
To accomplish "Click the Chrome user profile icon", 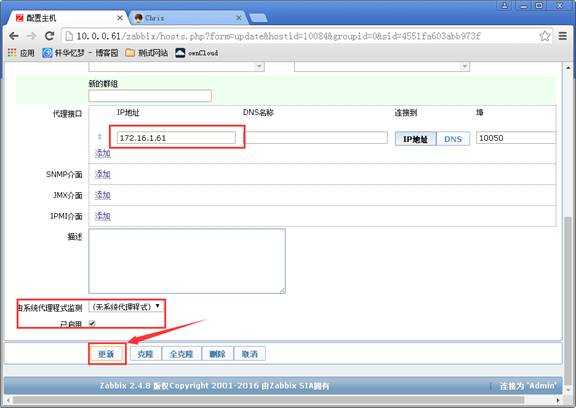I will (505, 5).
